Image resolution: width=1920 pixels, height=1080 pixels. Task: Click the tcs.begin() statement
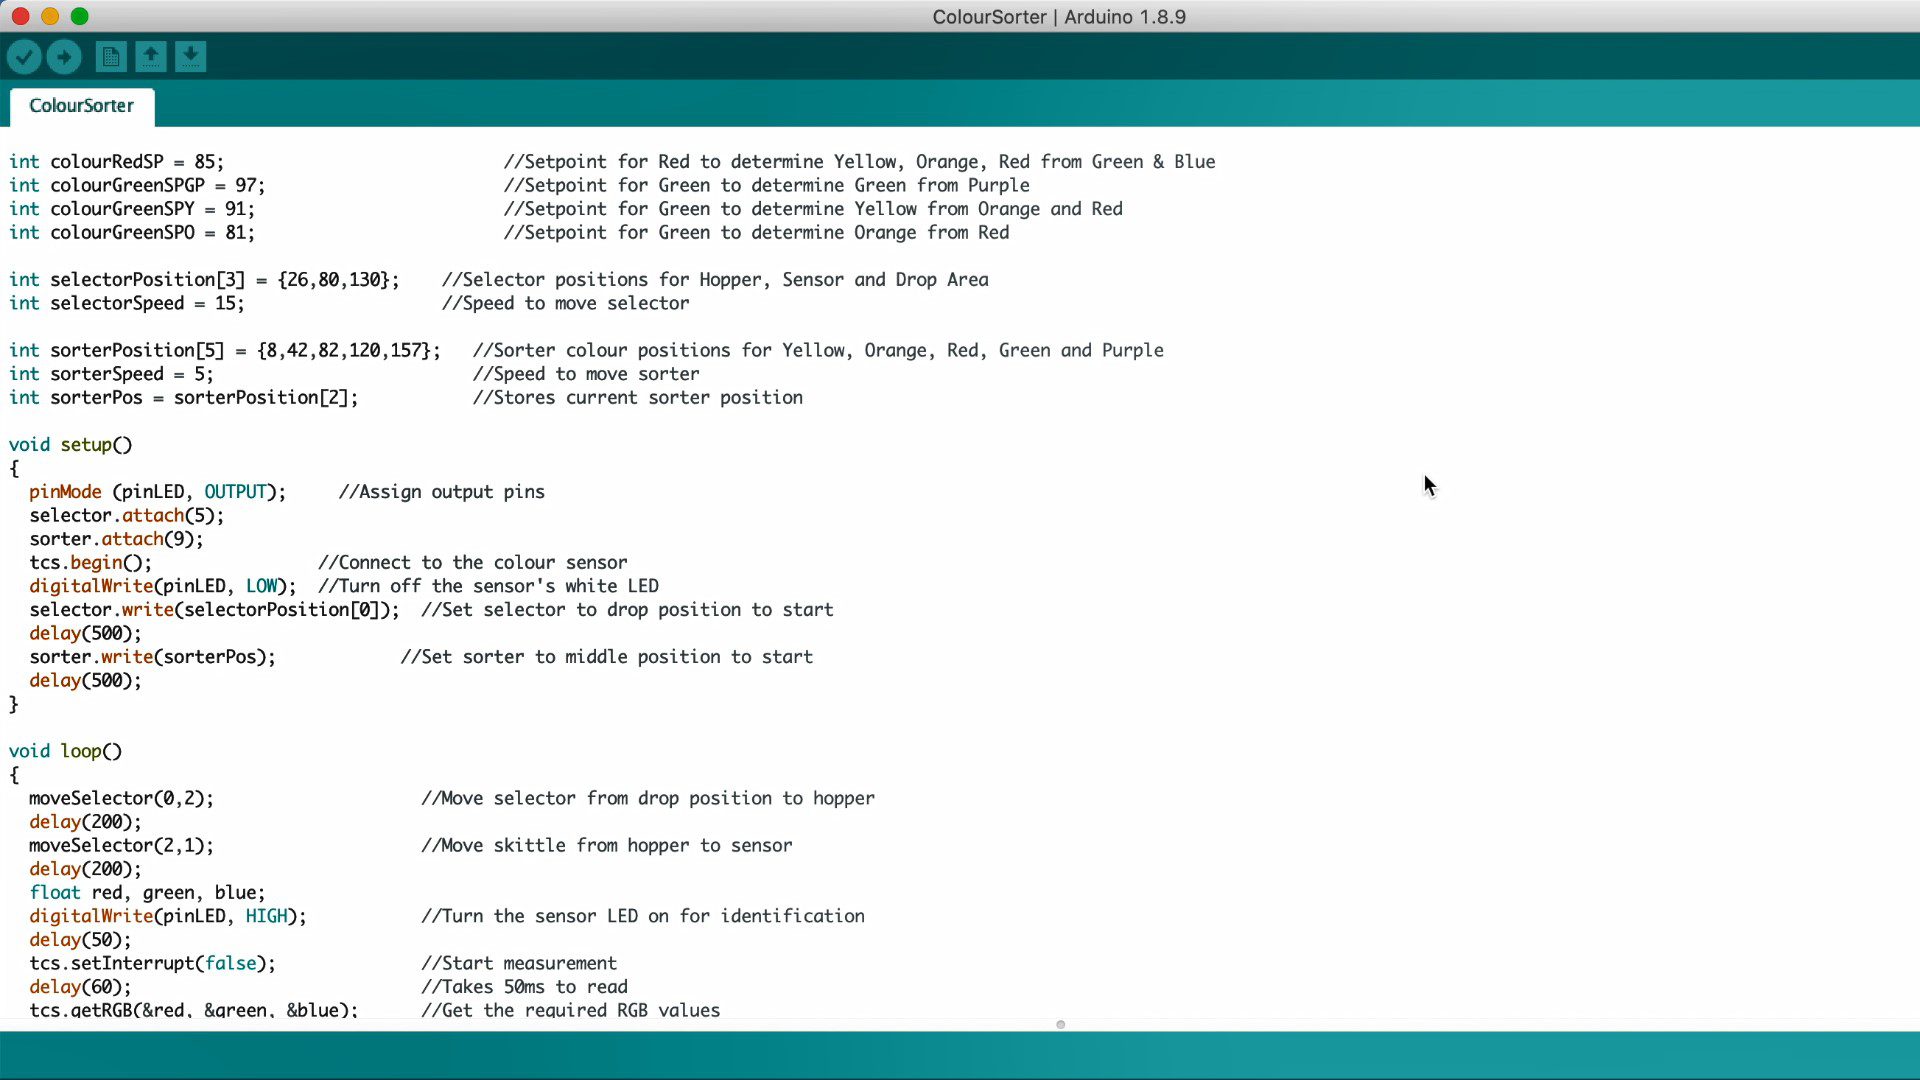(90, 563)
